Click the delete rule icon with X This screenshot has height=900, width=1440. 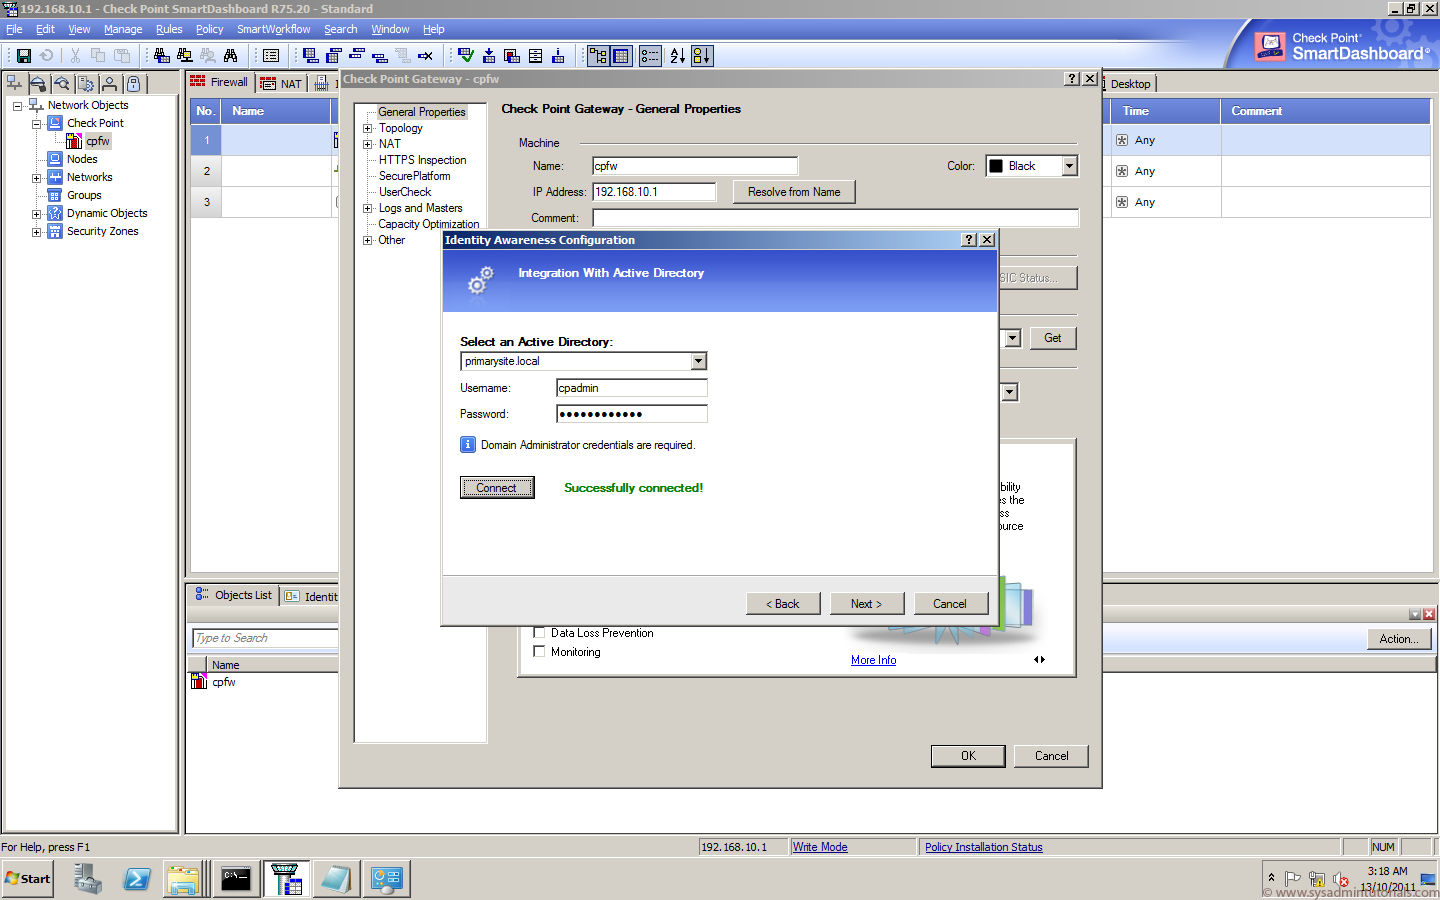coord(425,56)
